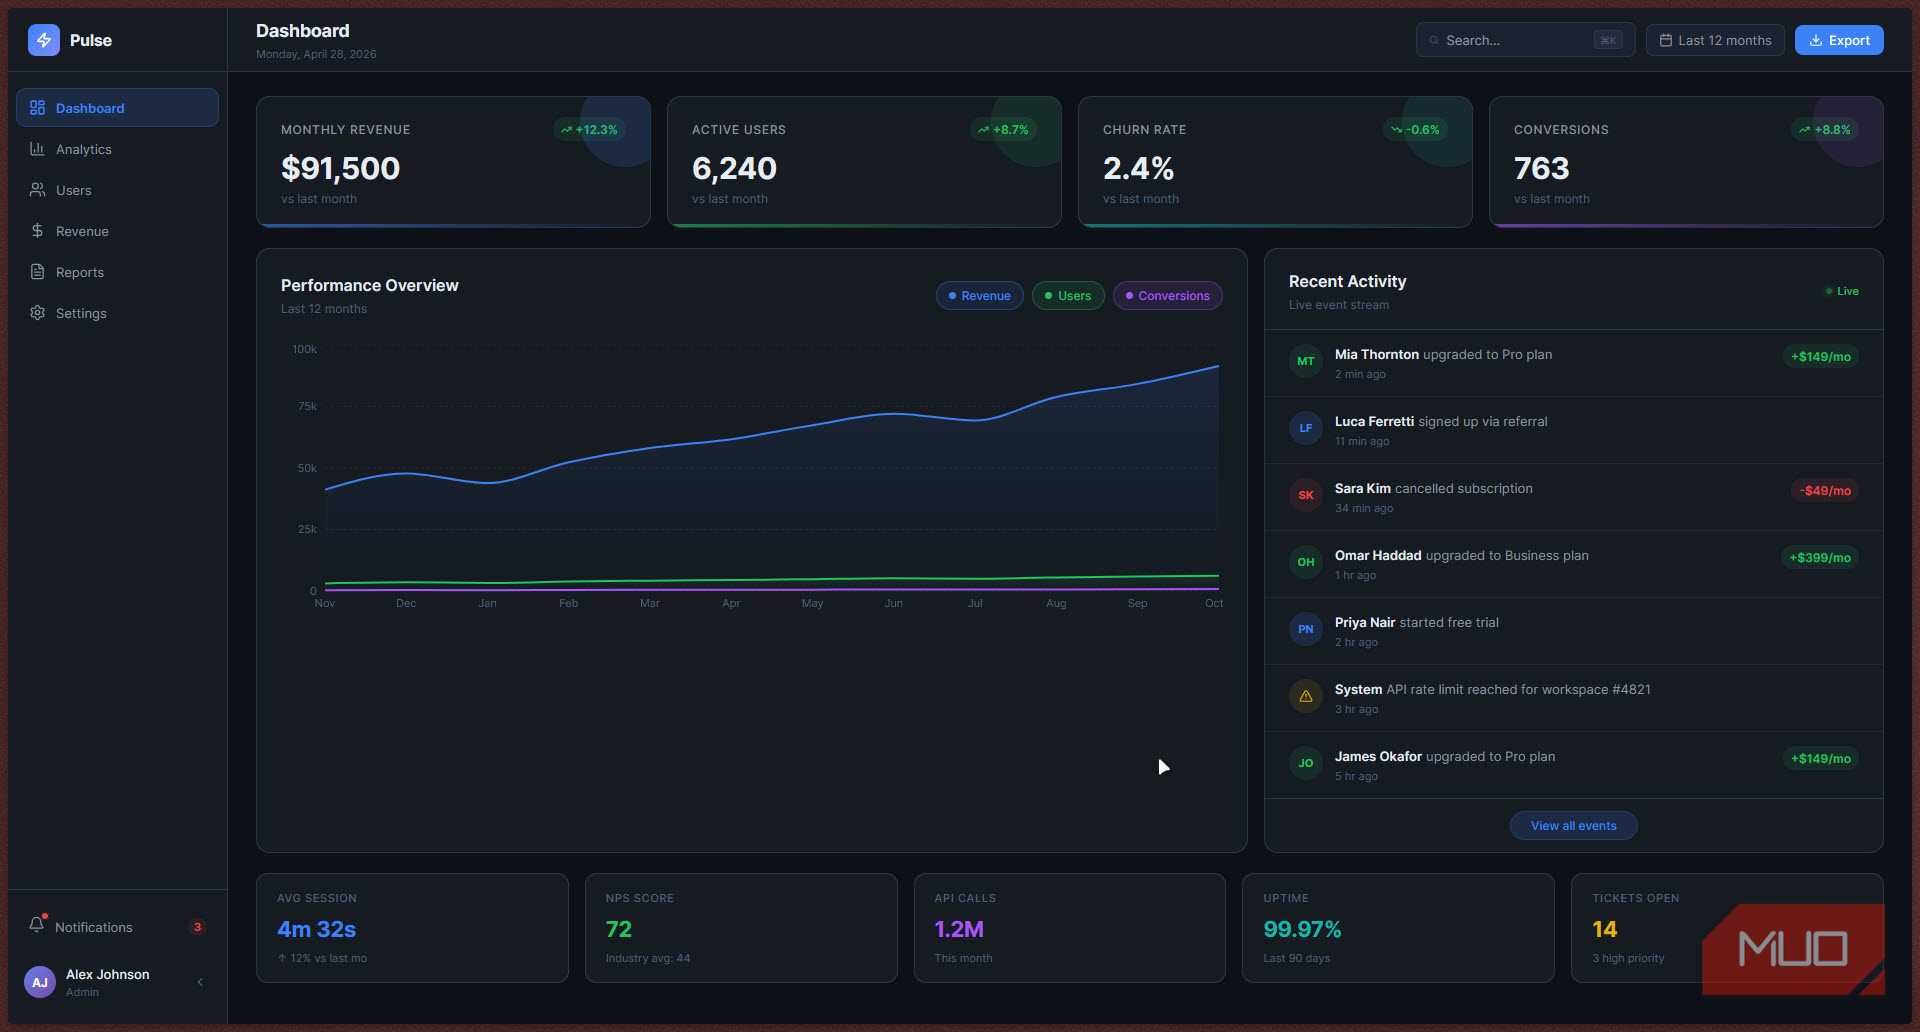This screenshot has height=1032, width=1920.
Task: Open the Users section
Action: point(117,190)
